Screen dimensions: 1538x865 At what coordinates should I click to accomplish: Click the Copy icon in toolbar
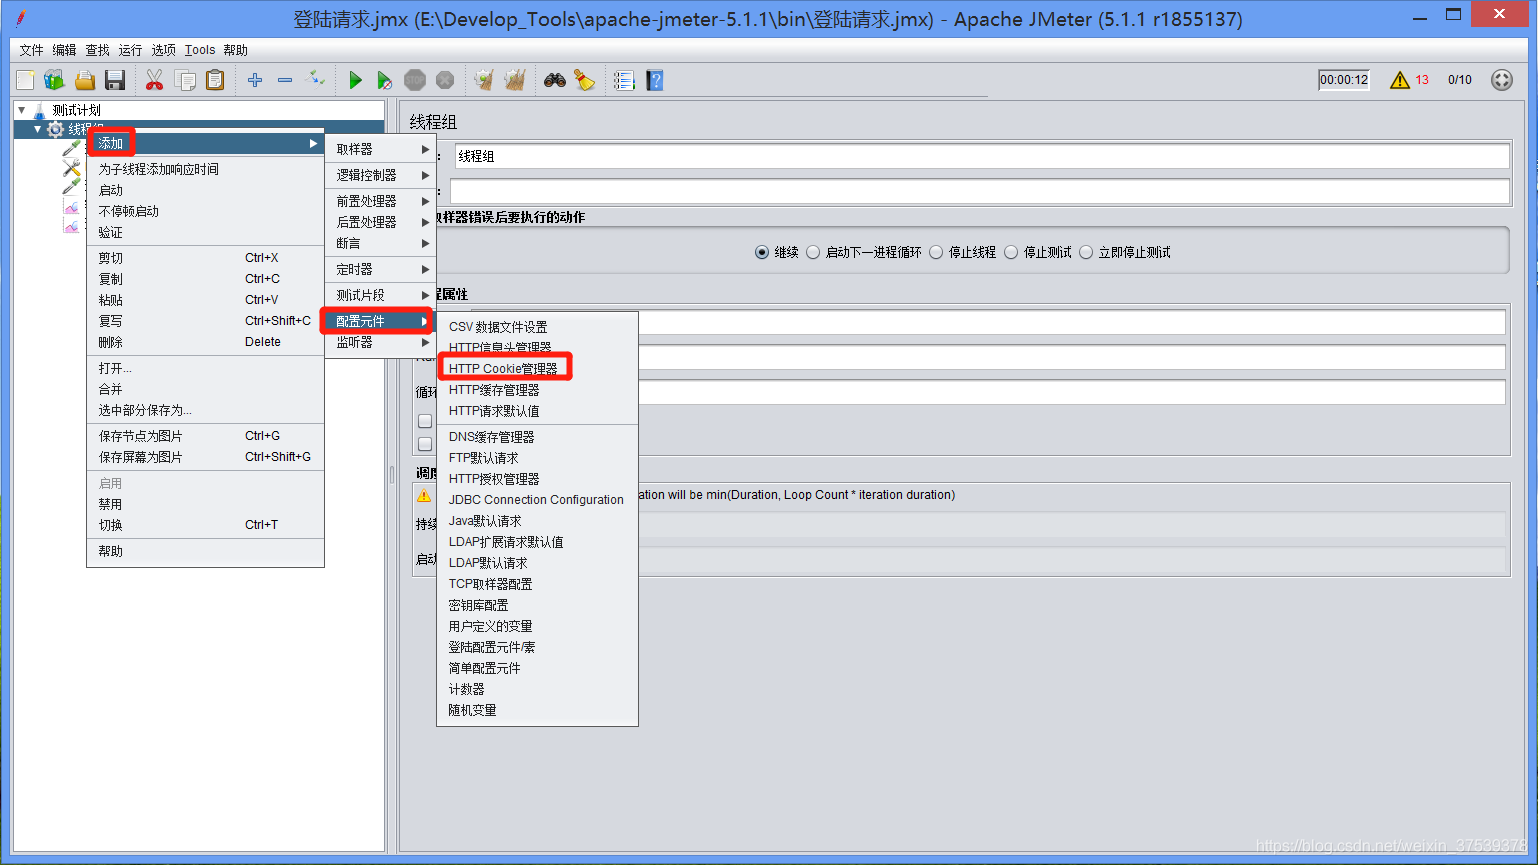click(185, 80)
